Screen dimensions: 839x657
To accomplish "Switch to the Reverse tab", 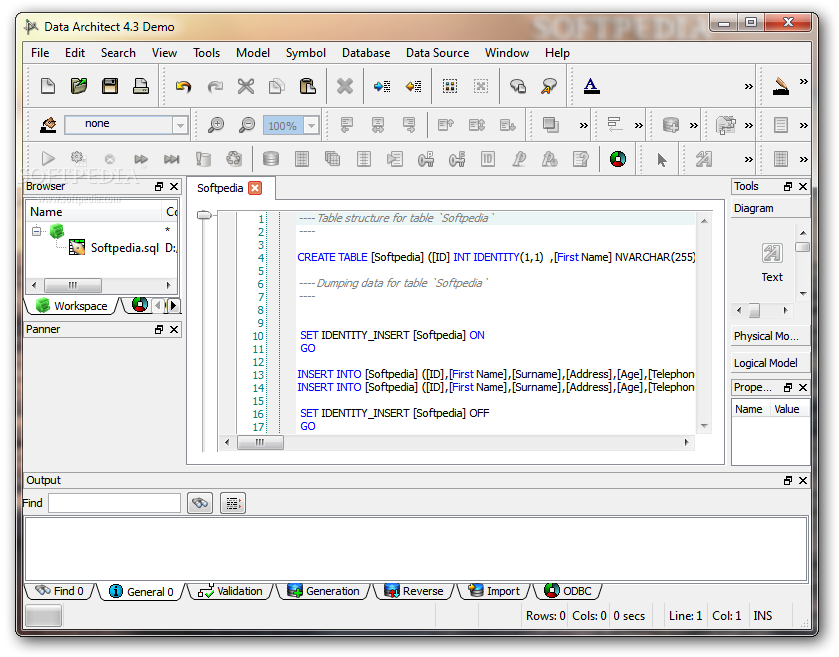I will (x=414, y=591).
